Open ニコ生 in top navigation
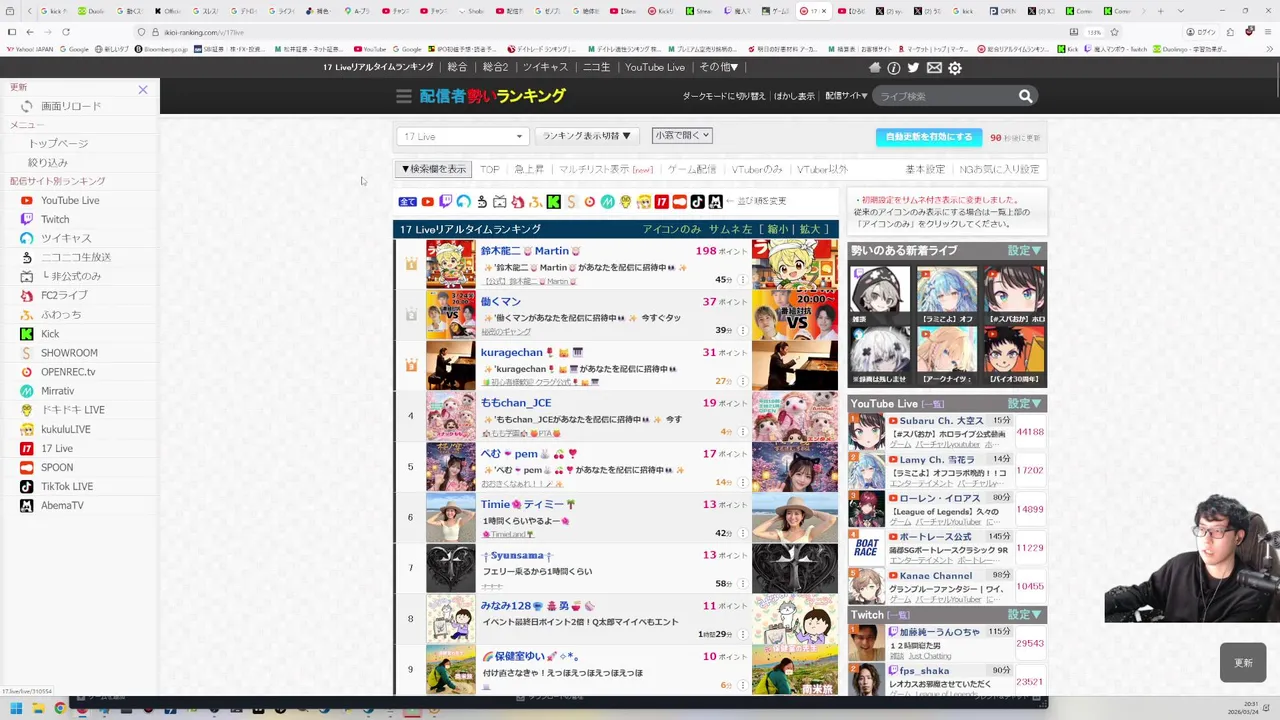The width and height of the screenshot is (1280, 720). pyautogui.click(x=597, y=67)
